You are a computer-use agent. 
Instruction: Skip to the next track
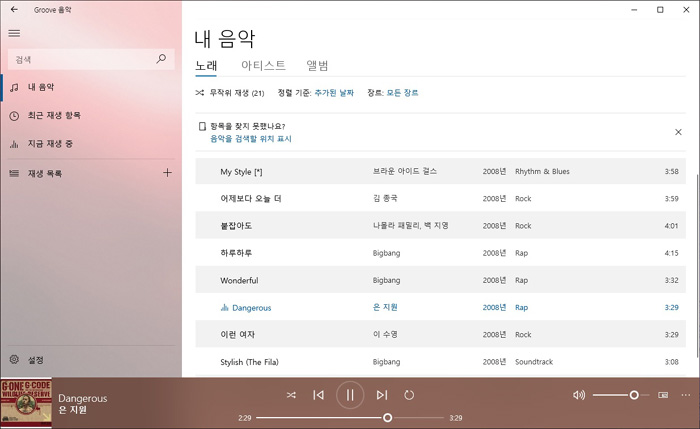[x=382, y=395]
